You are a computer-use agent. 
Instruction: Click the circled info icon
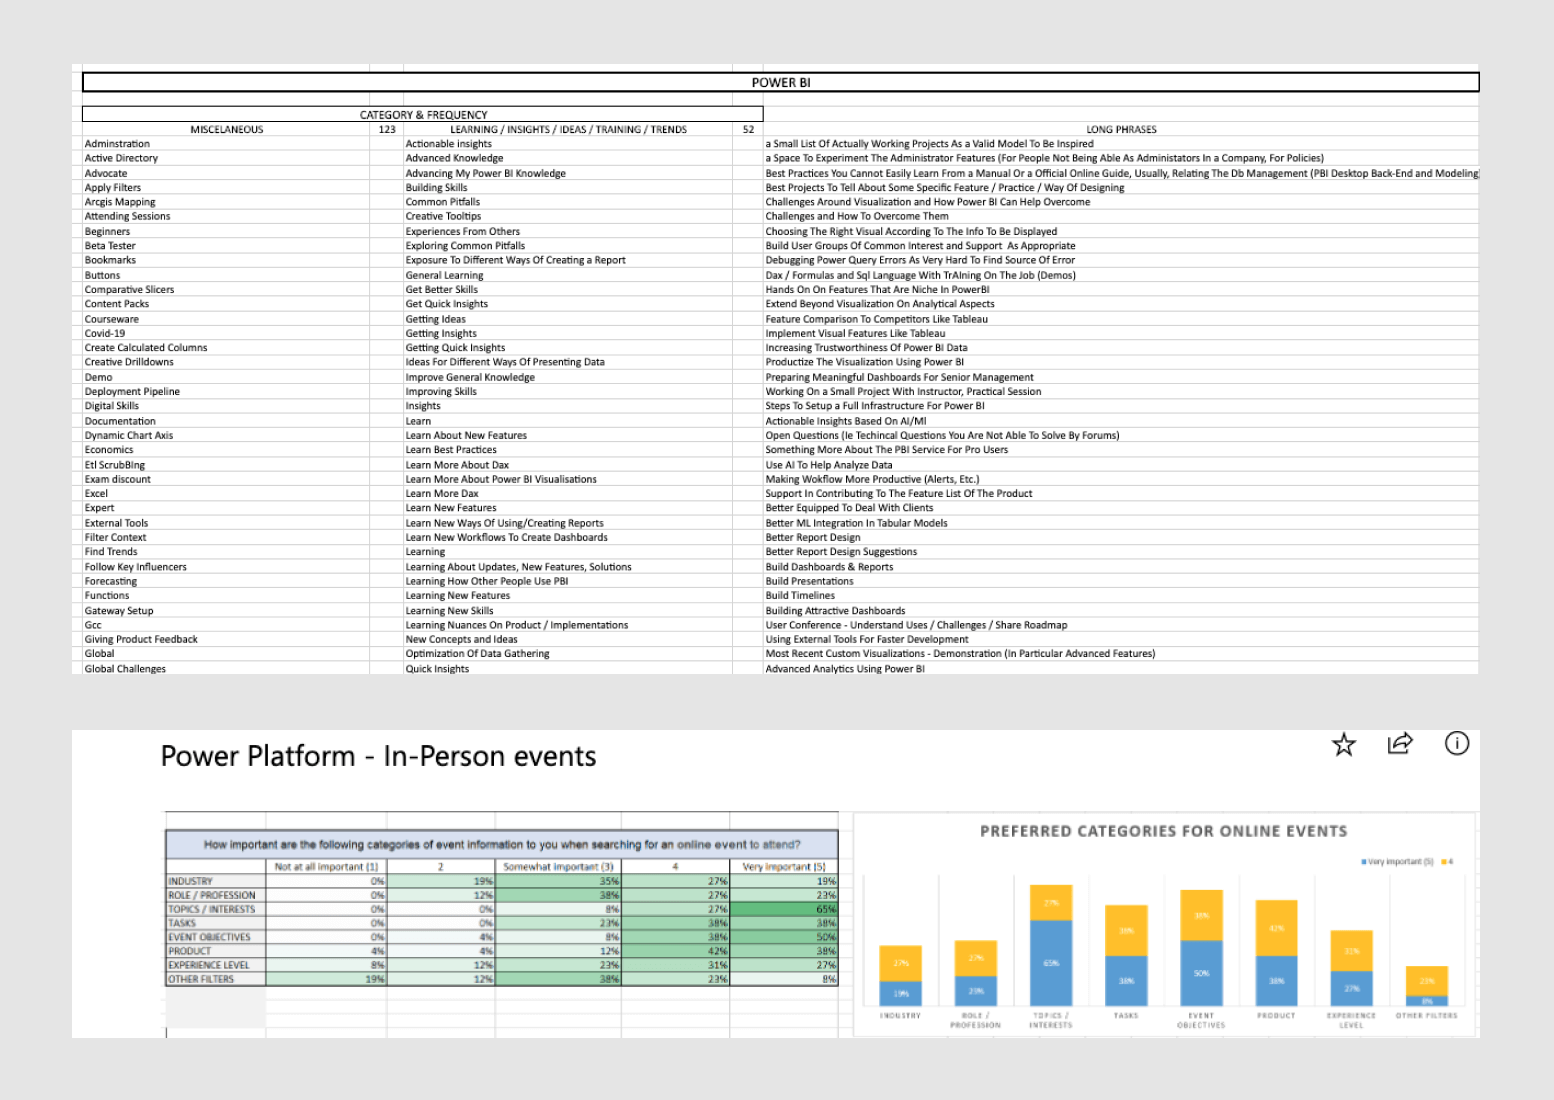pyautogui.click(x=1457, y=743)
